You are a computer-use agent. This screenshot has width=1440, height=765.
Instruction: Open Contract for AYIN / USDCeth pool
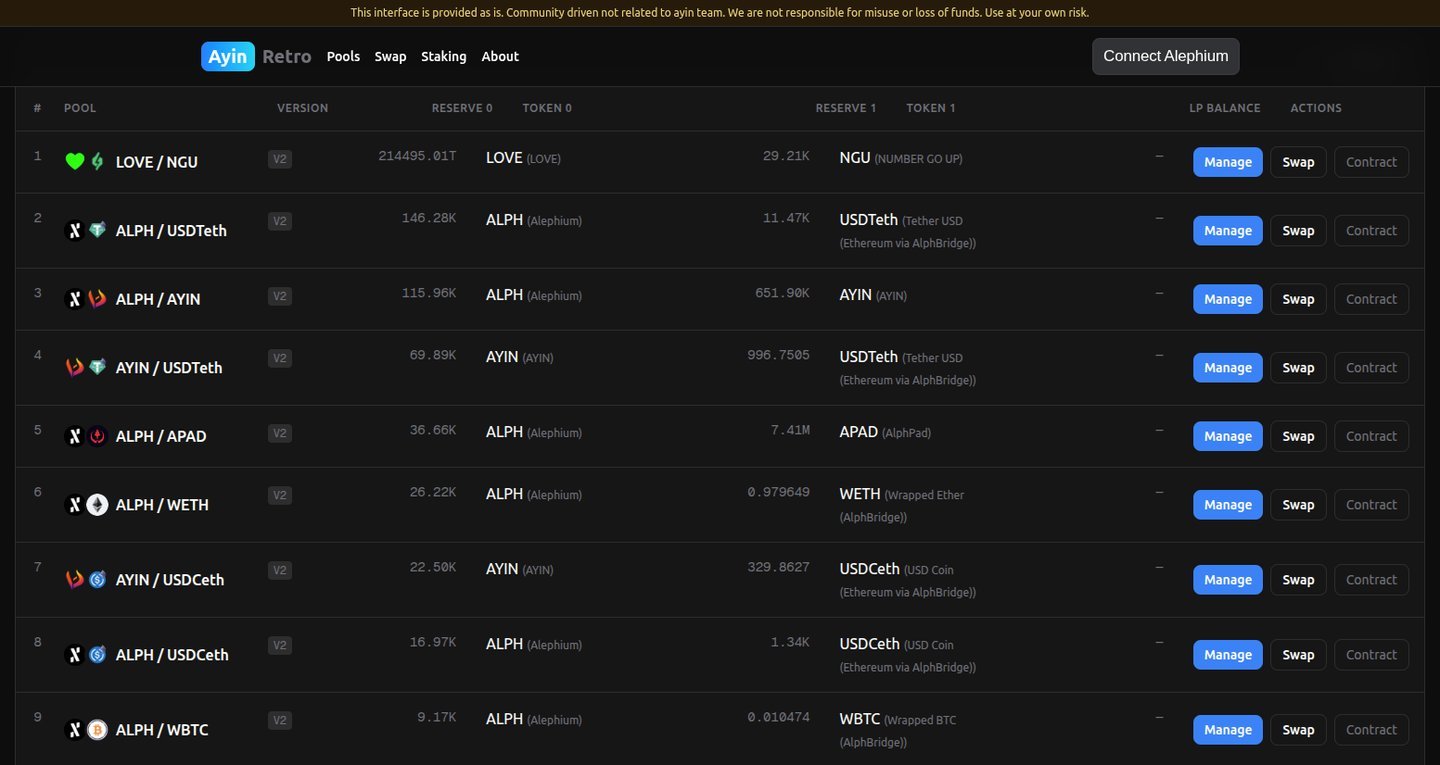coord(1372,580)
